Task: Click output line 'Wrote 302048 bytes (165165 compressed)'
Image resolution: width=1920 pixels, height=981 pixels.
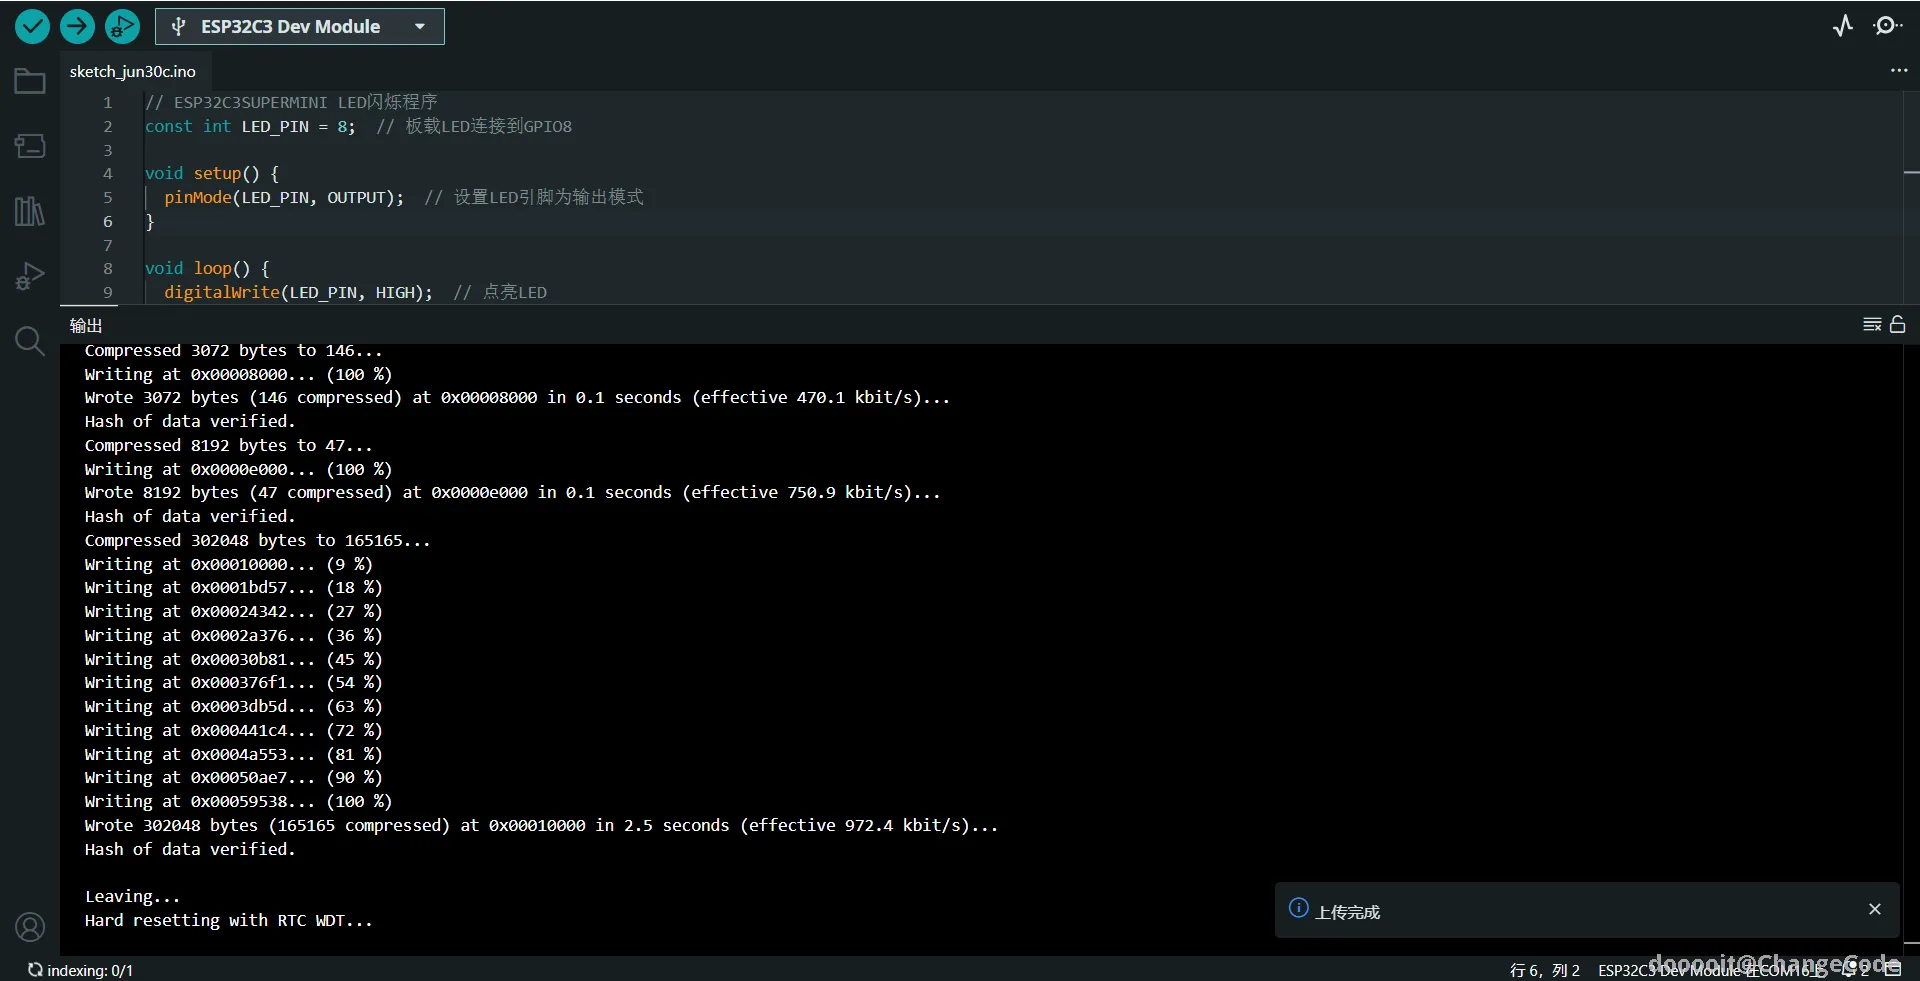Action: [541, 826]
